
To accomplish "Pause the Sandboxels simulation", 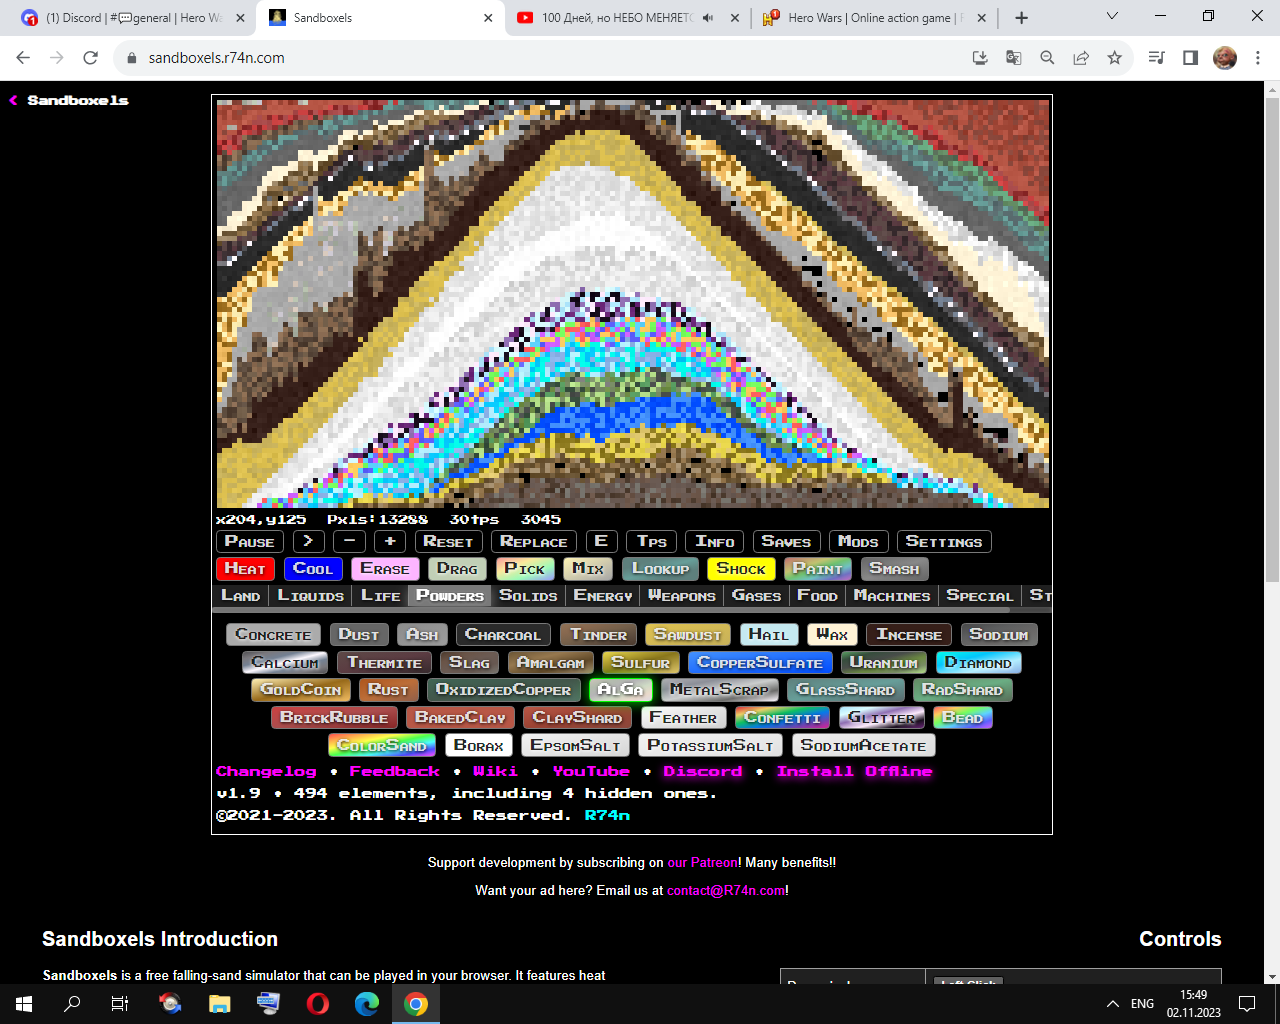I will 249,541.
